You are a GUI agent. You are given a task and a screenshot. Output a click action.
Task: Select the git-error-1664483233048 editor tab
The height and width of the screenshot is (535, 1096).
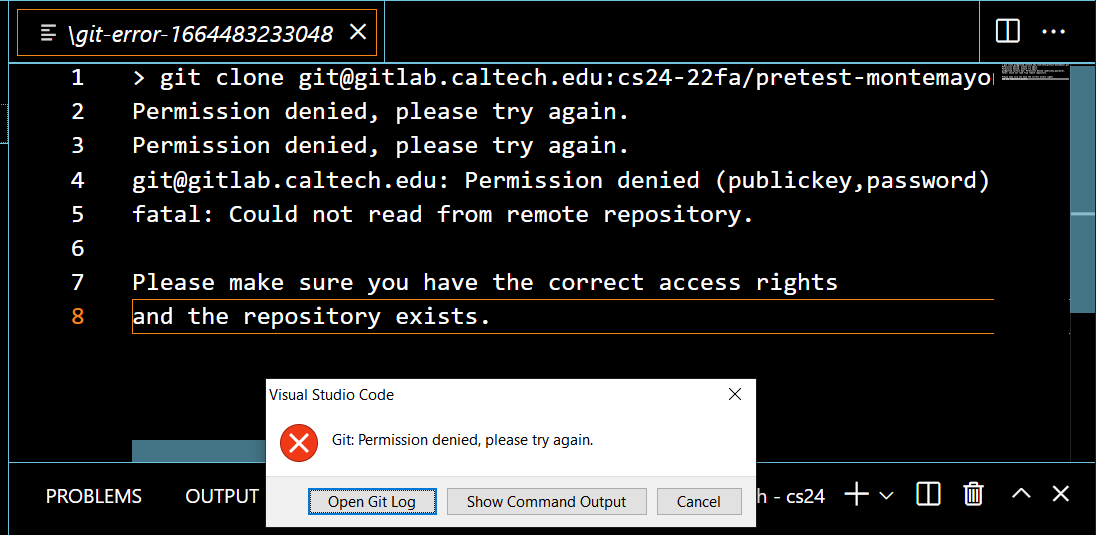pyautogui.click(x=200, y=34)
